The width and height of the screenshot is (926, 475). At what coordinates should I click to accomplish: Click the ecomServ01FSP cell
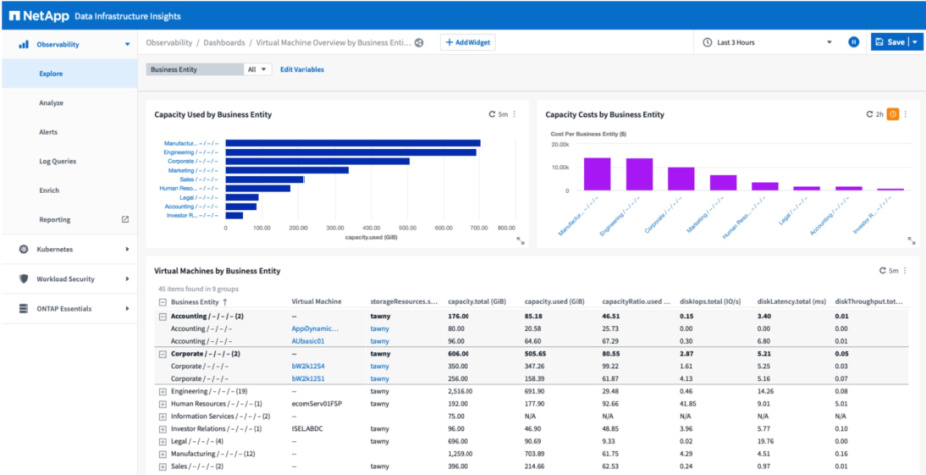[318, 404]
